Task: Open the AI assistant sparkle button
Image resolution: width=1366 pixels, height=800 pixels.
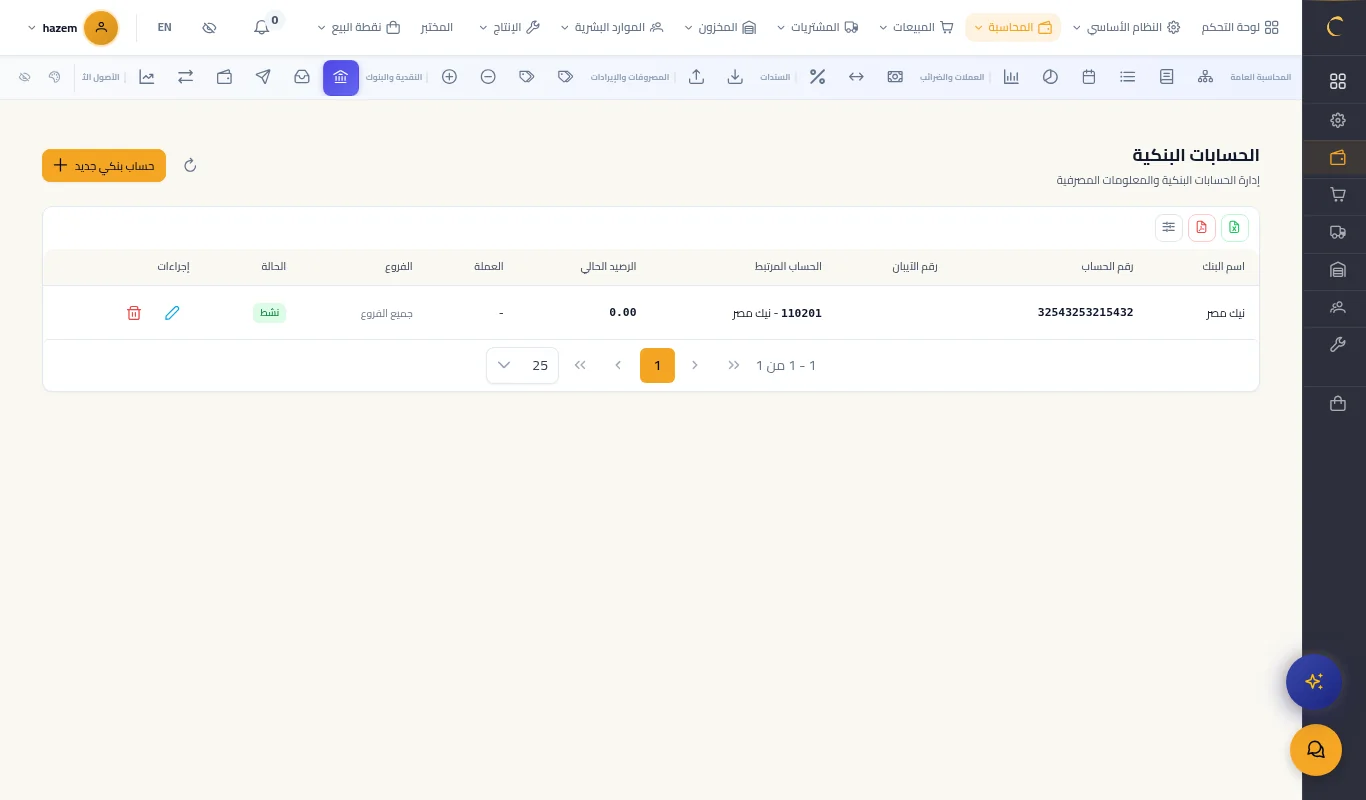Action: [x=1314, y=682]
